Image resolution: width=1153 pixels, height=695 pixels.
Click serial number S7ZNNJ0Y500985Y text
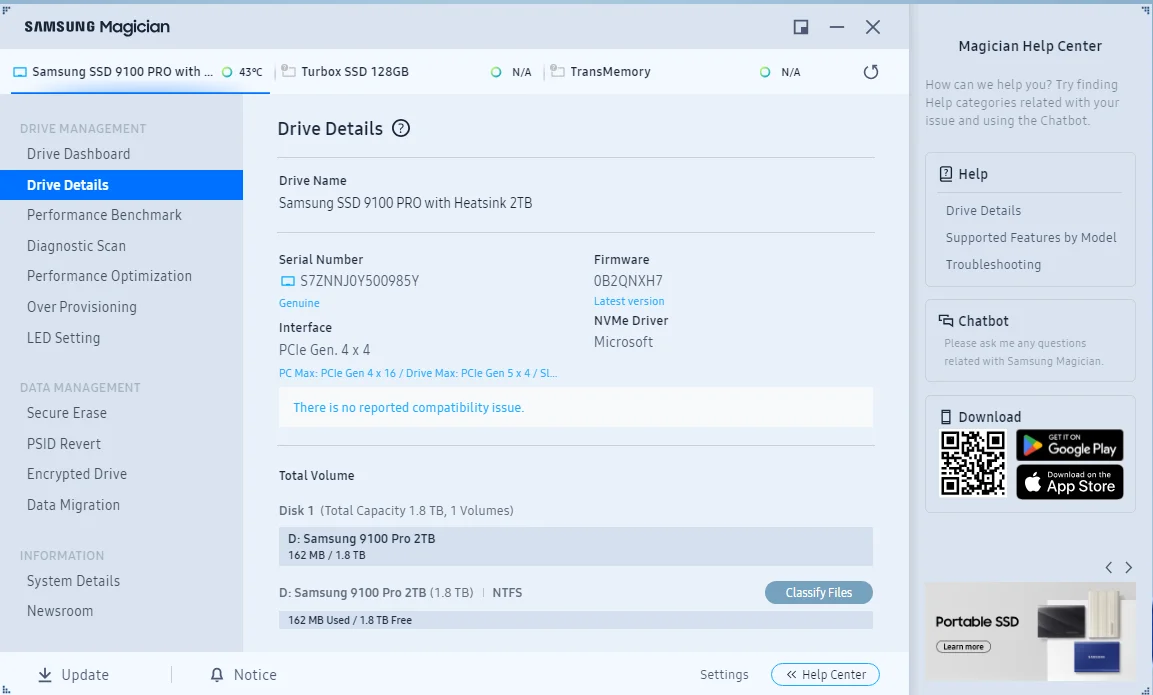[360, 281]
